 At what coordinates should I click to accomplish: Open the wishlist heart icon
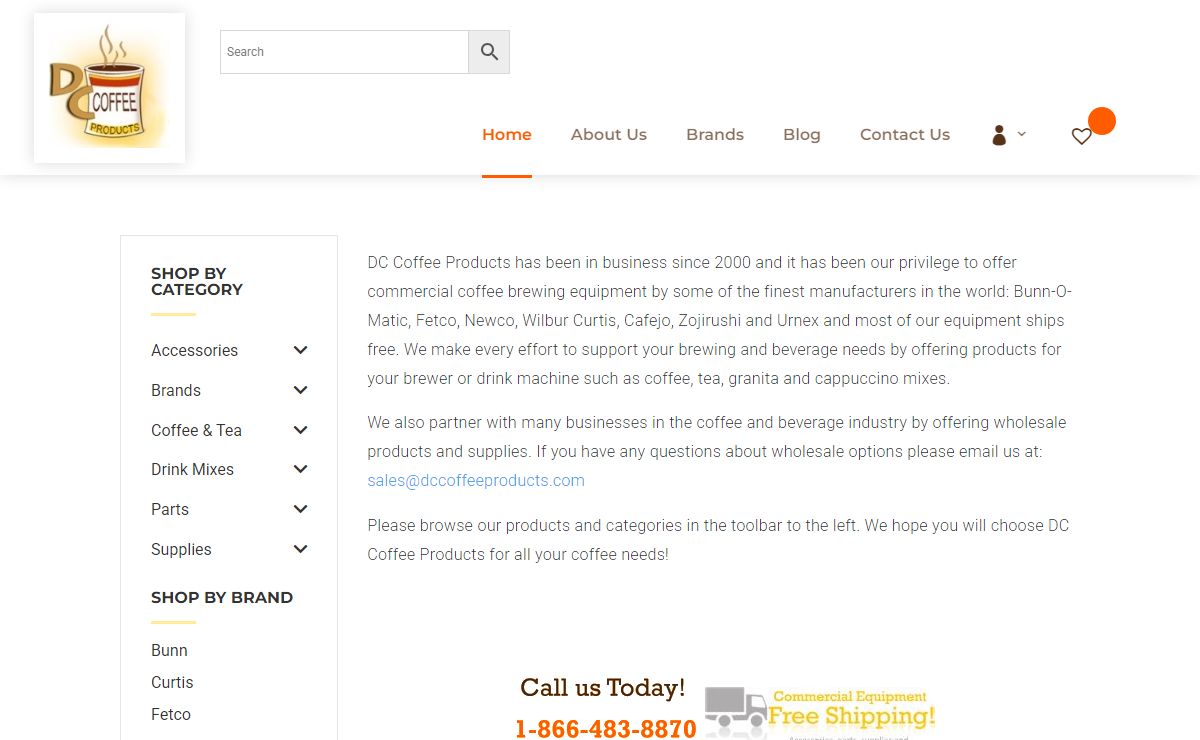point(1081,136)
